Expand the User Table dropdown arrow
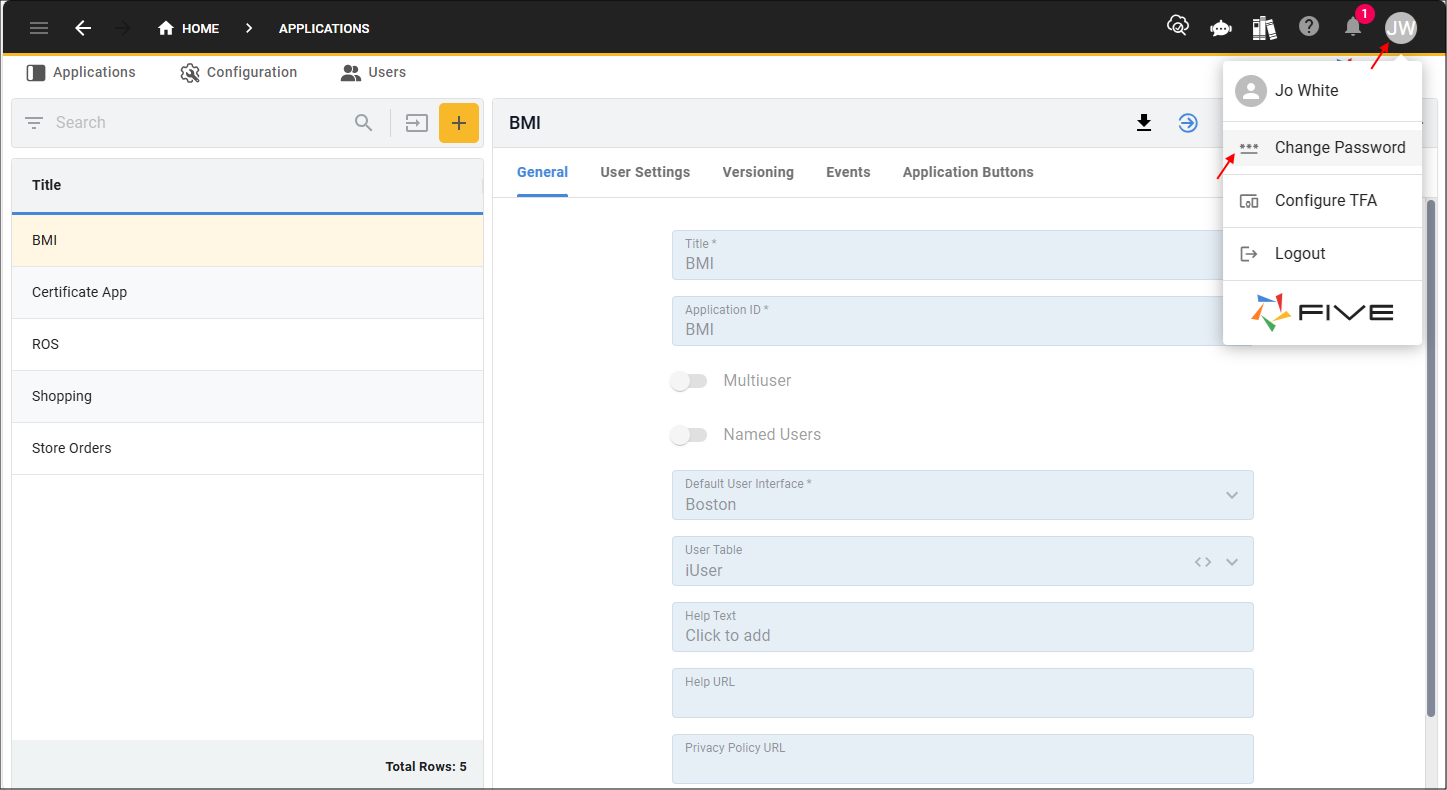This screenshot has width=1447, height=790. (1232, 562)
